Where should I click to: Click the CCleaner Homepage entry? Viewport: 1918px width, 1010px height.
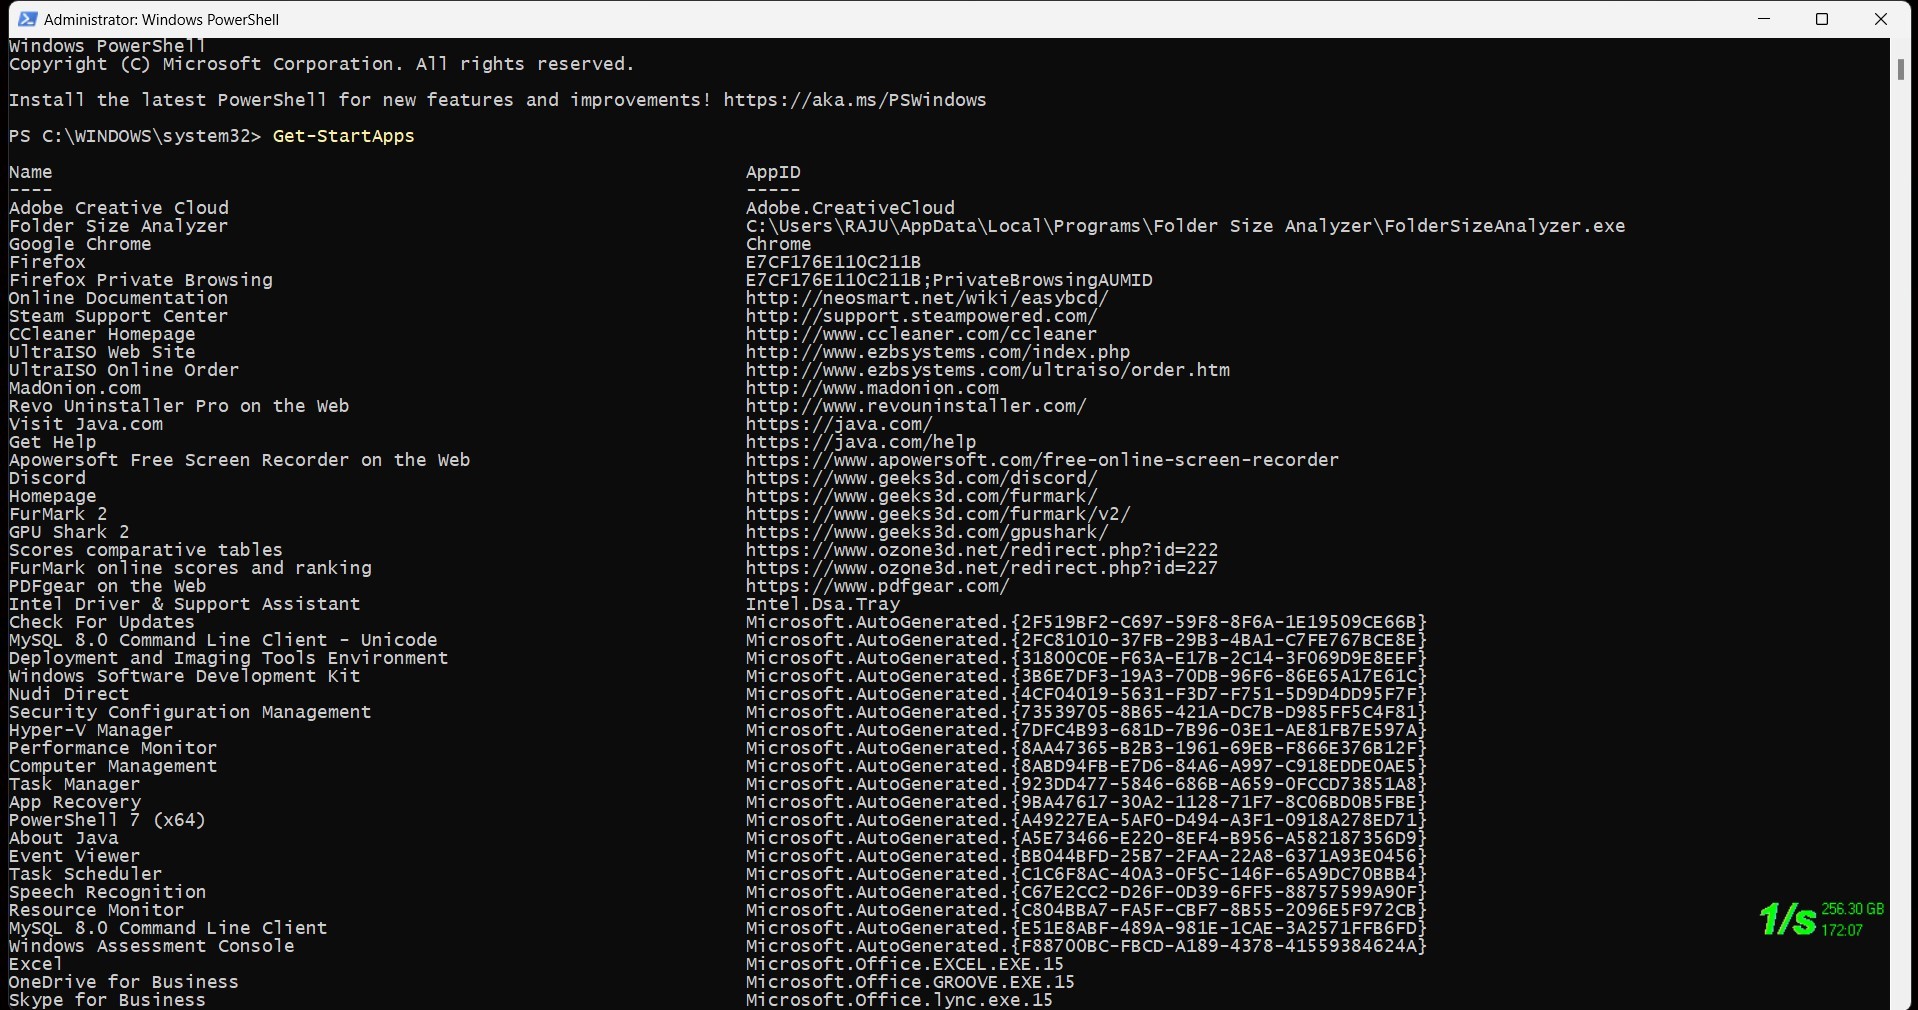coord(102,334)
